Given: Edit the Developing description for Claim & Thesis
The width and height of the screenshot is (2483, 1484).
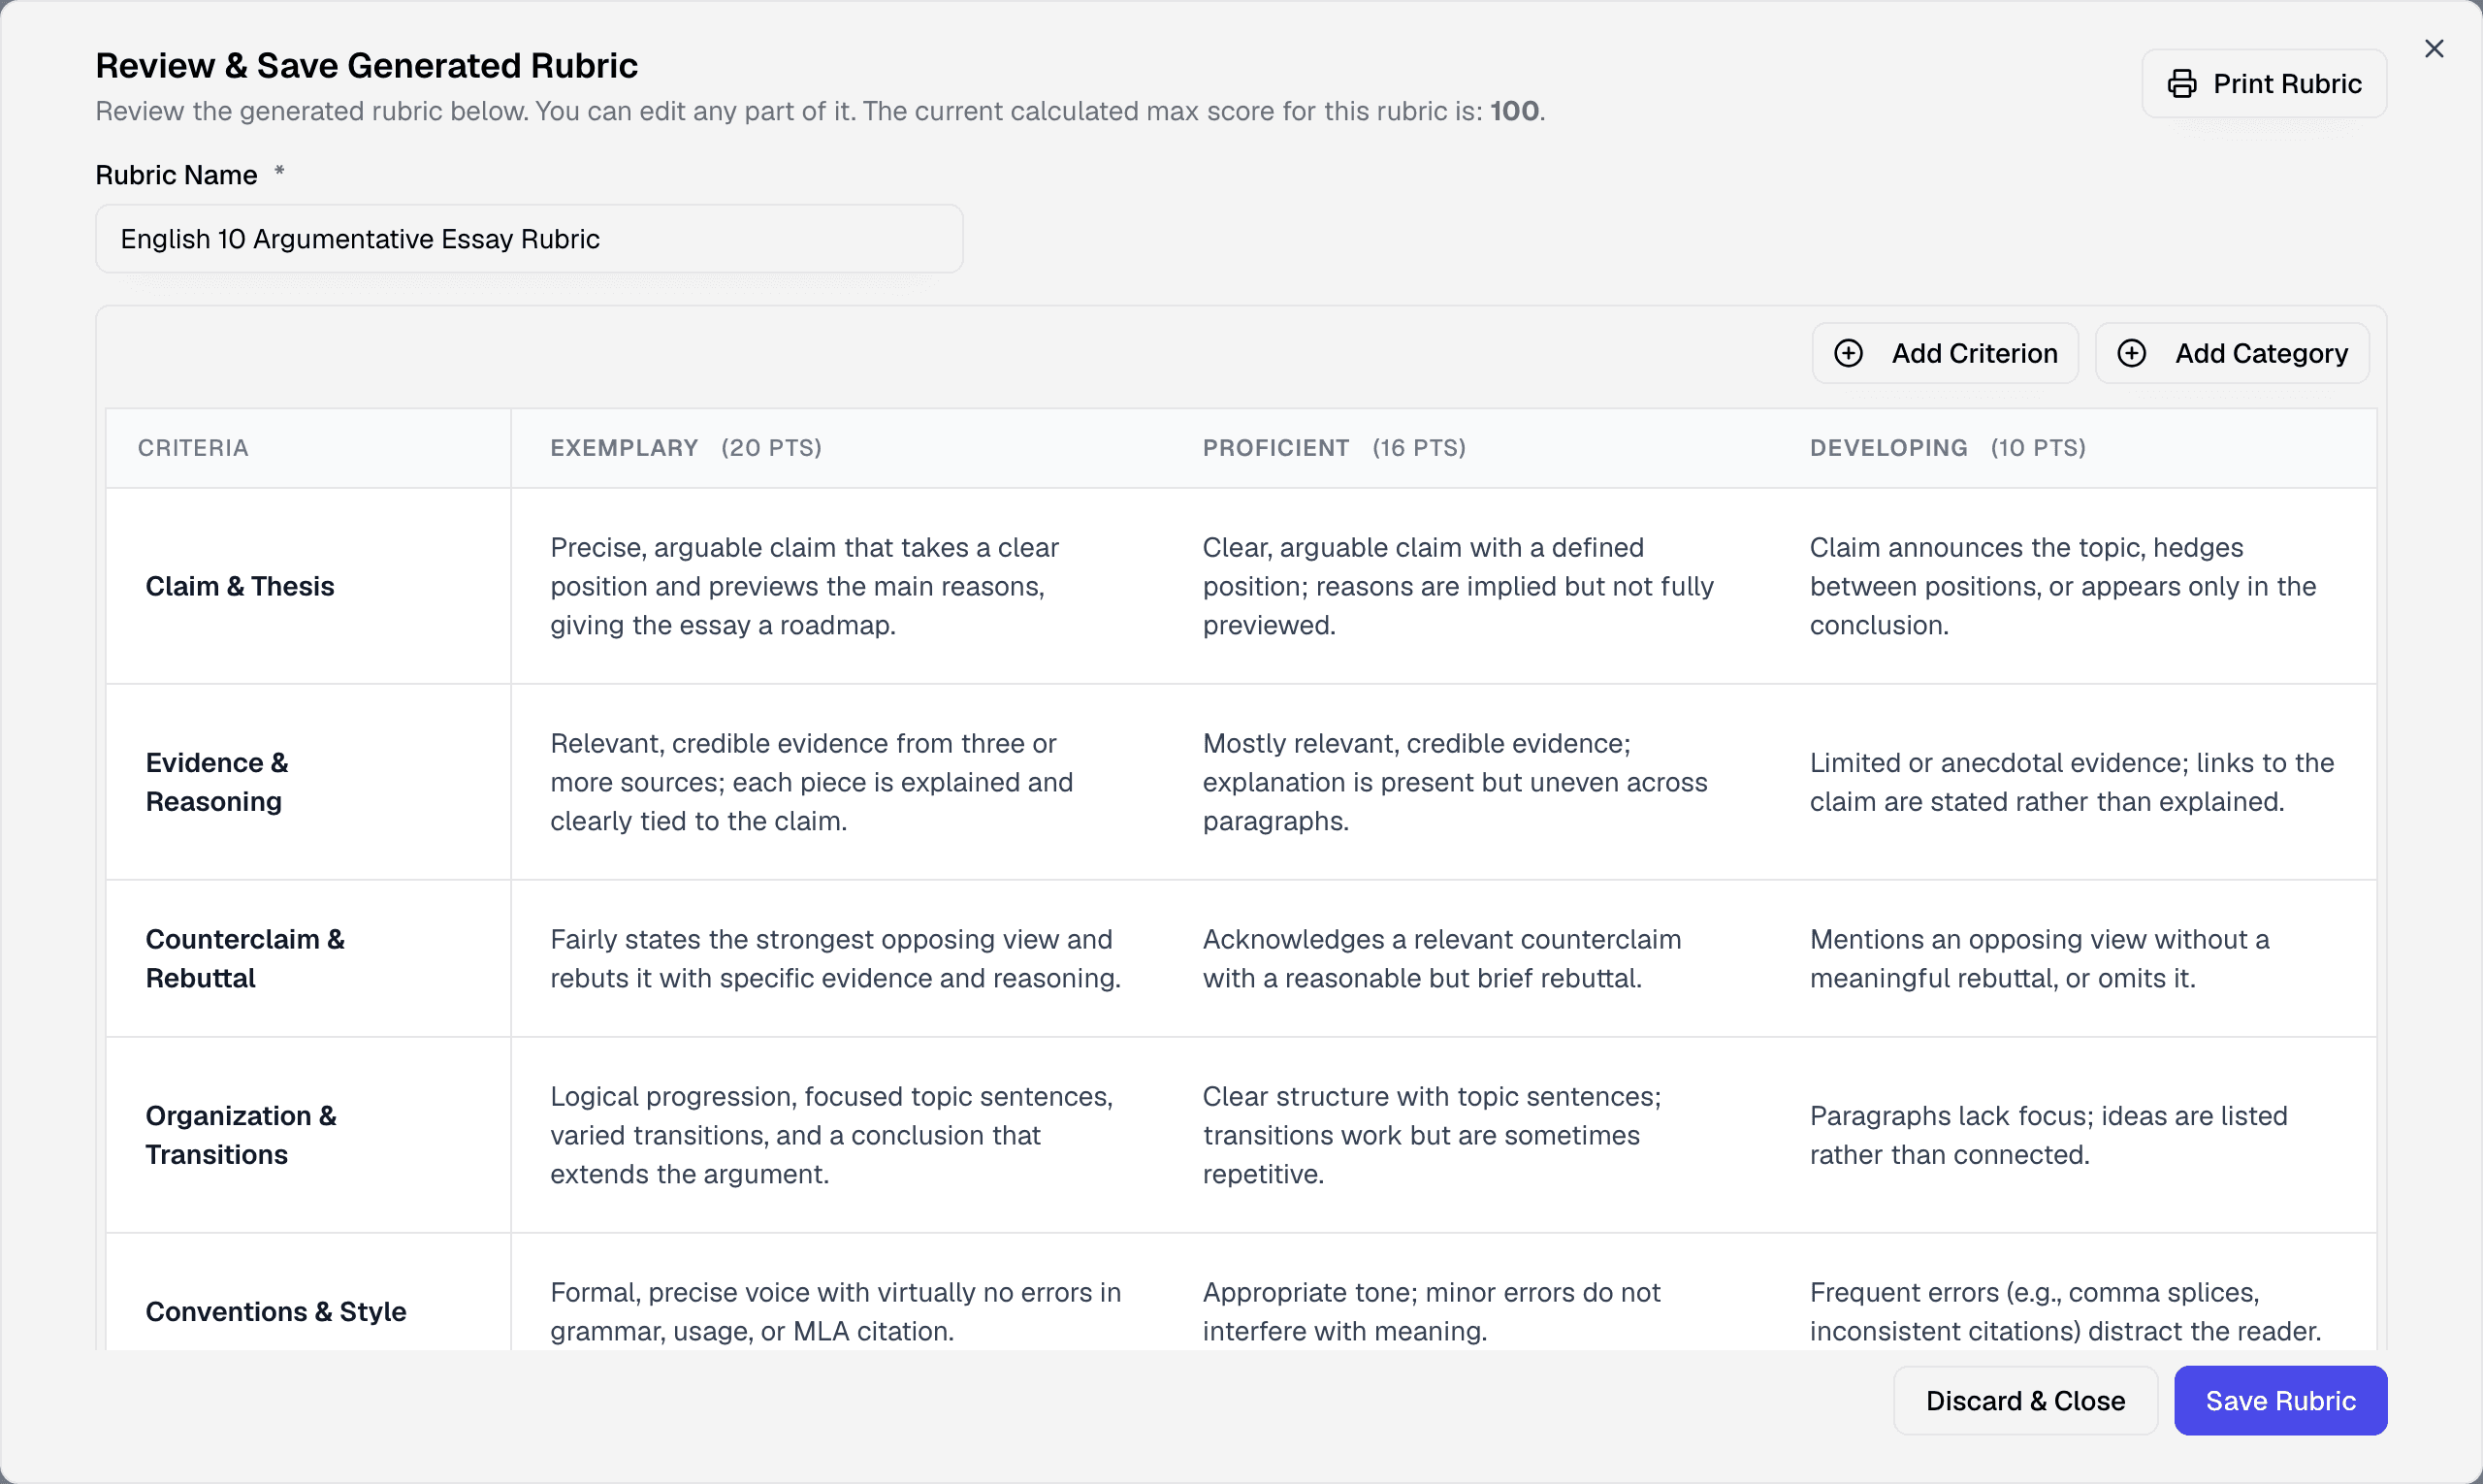Looking at the screenshot, I should coord(2063,586).
